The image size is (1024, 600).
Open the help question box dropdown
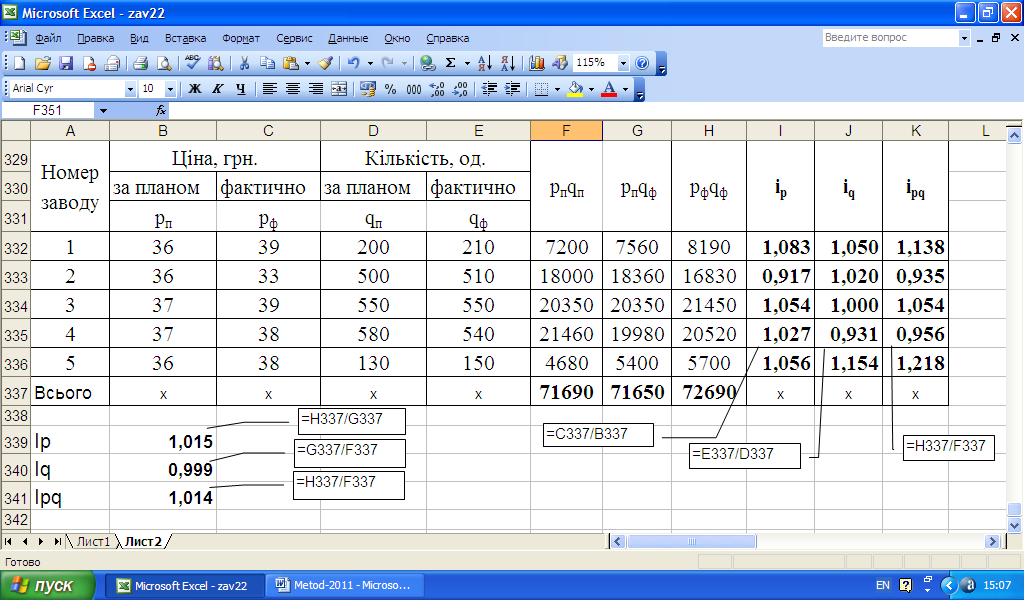(964, 38)
